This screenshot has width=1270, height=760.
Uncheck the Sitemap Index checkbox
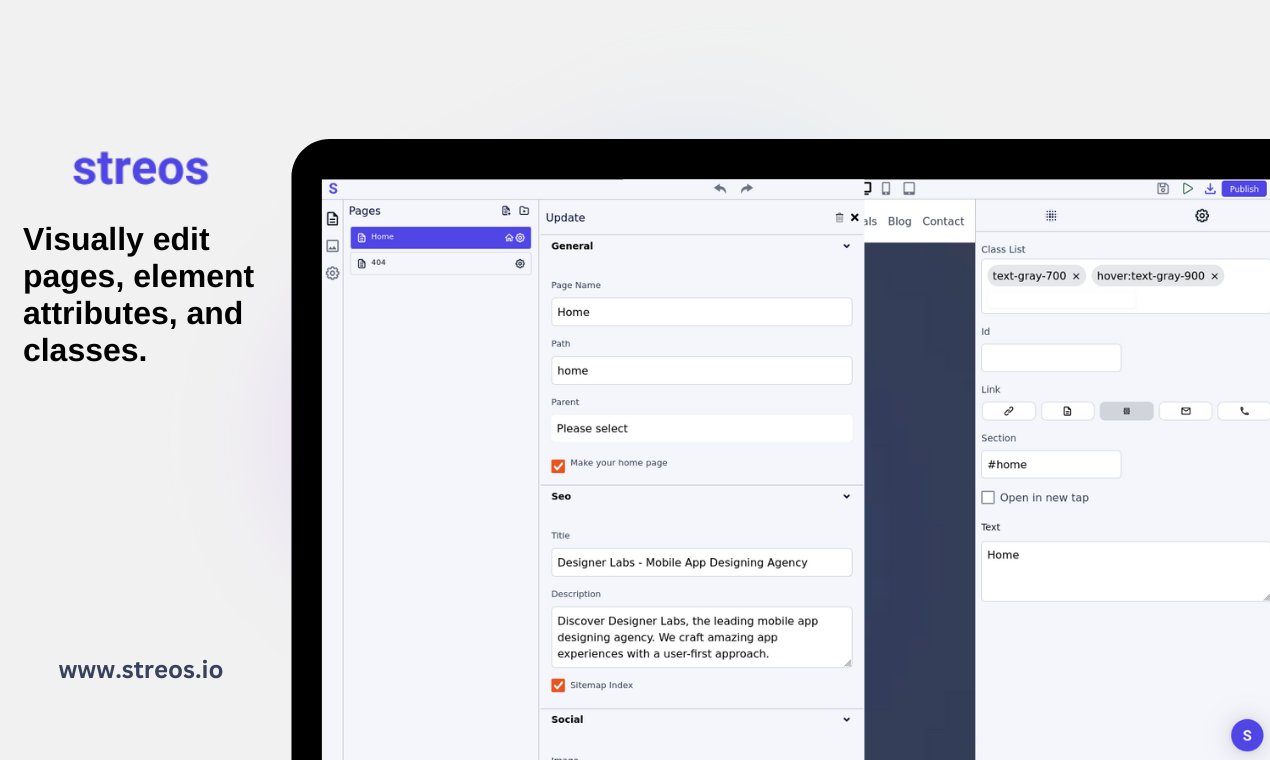(x=558, y=686)
